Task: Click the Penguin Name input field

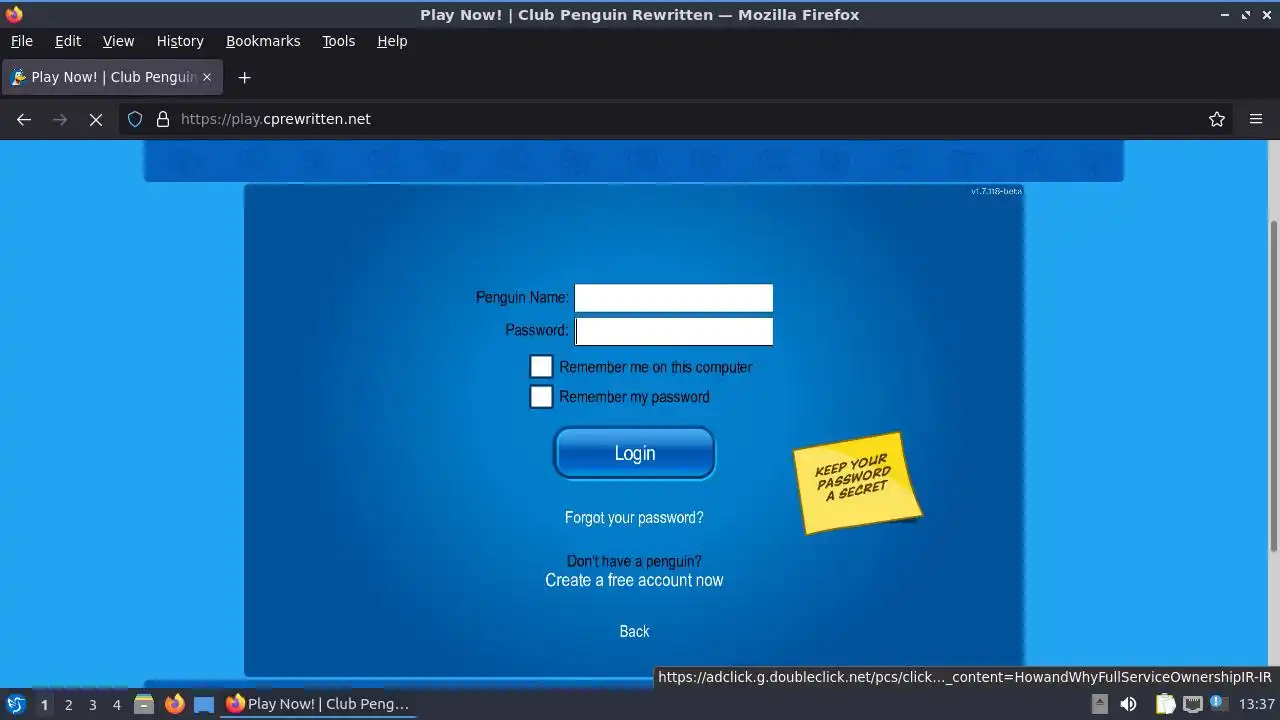Action: pos(673,298)
